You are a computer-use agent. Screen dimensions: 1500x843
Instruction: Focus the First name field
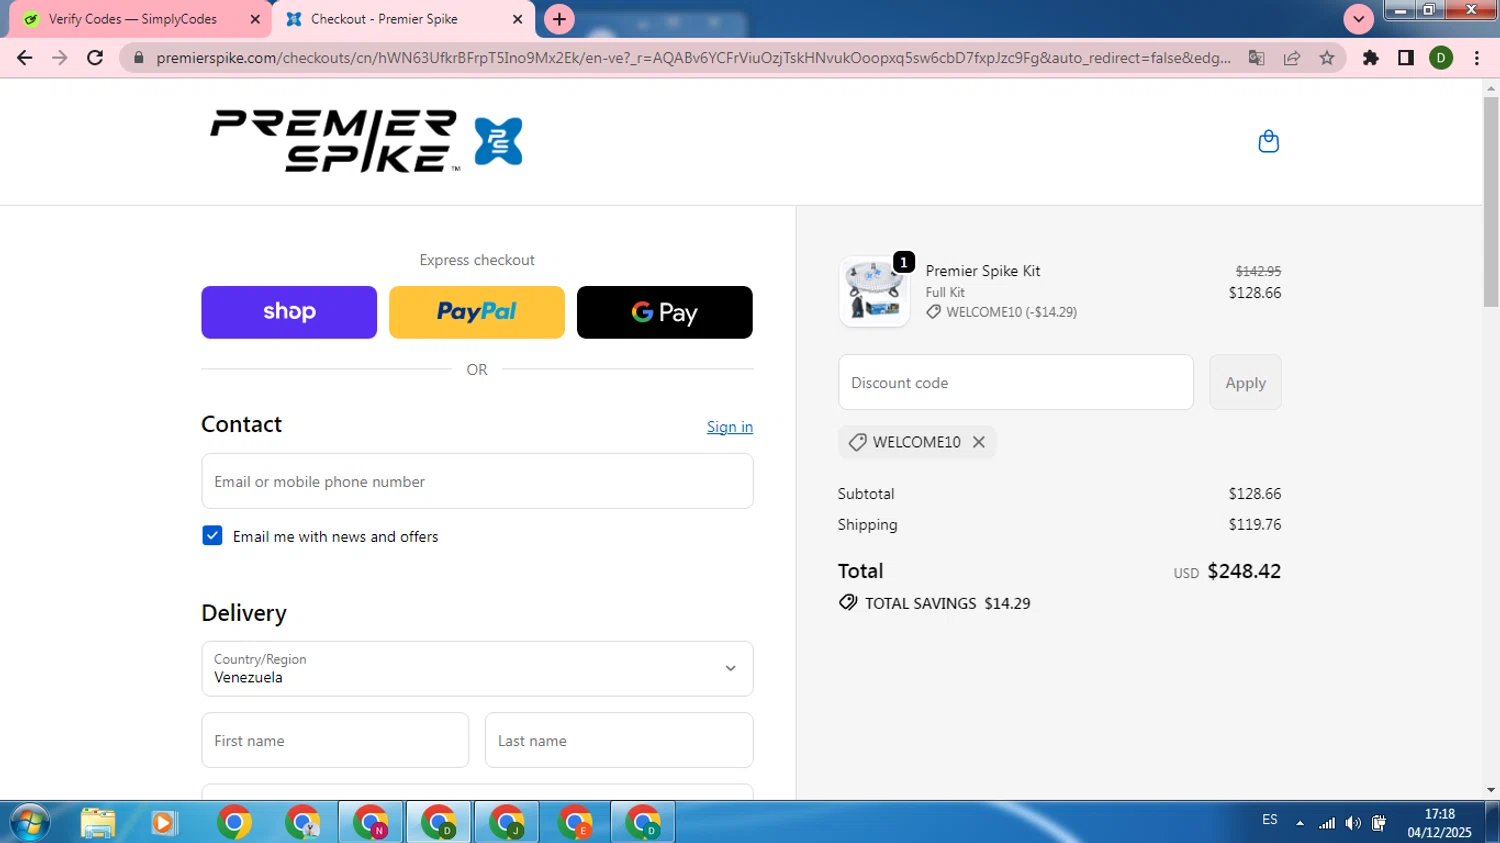[x=335, y=740]
